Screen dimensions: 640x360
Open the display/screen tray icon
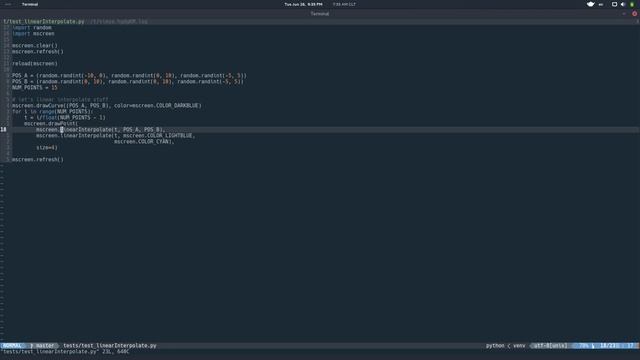614,4
